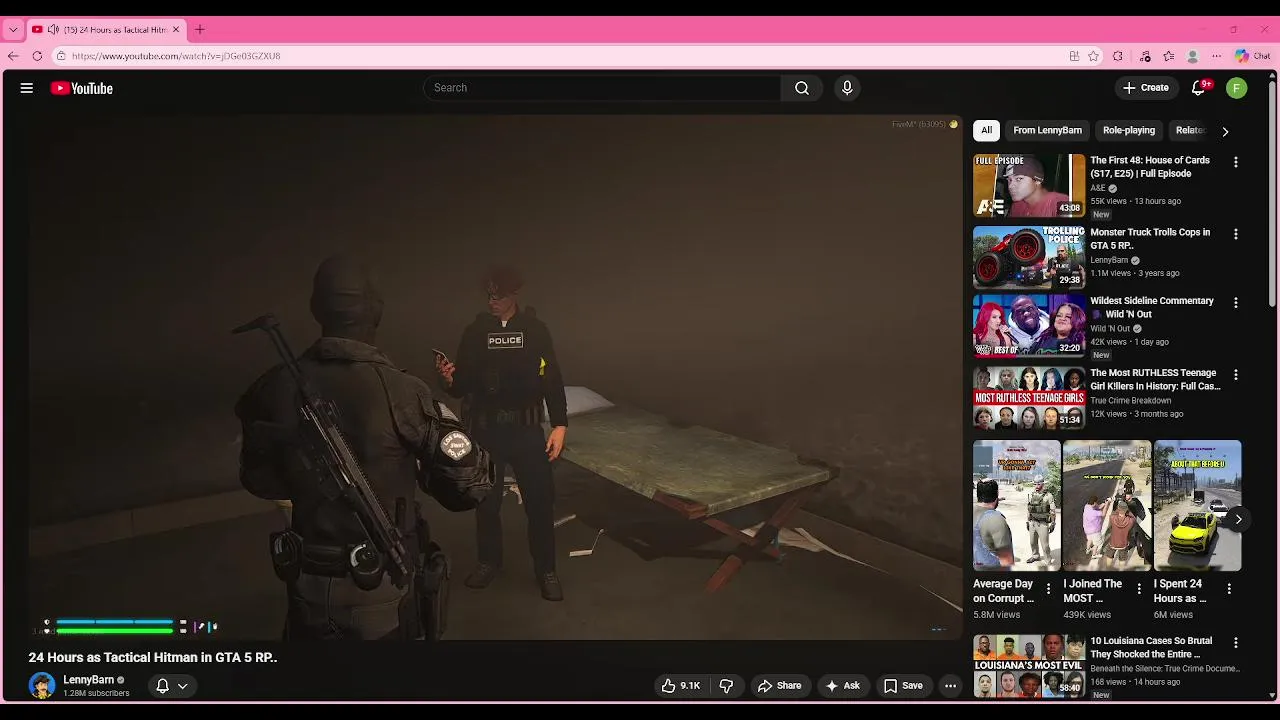Open Most Ruthless Teenage Girls thumbnail
Image resolution: width=1280 pixels, height=720 pixels.
[x=1029, y=398]
